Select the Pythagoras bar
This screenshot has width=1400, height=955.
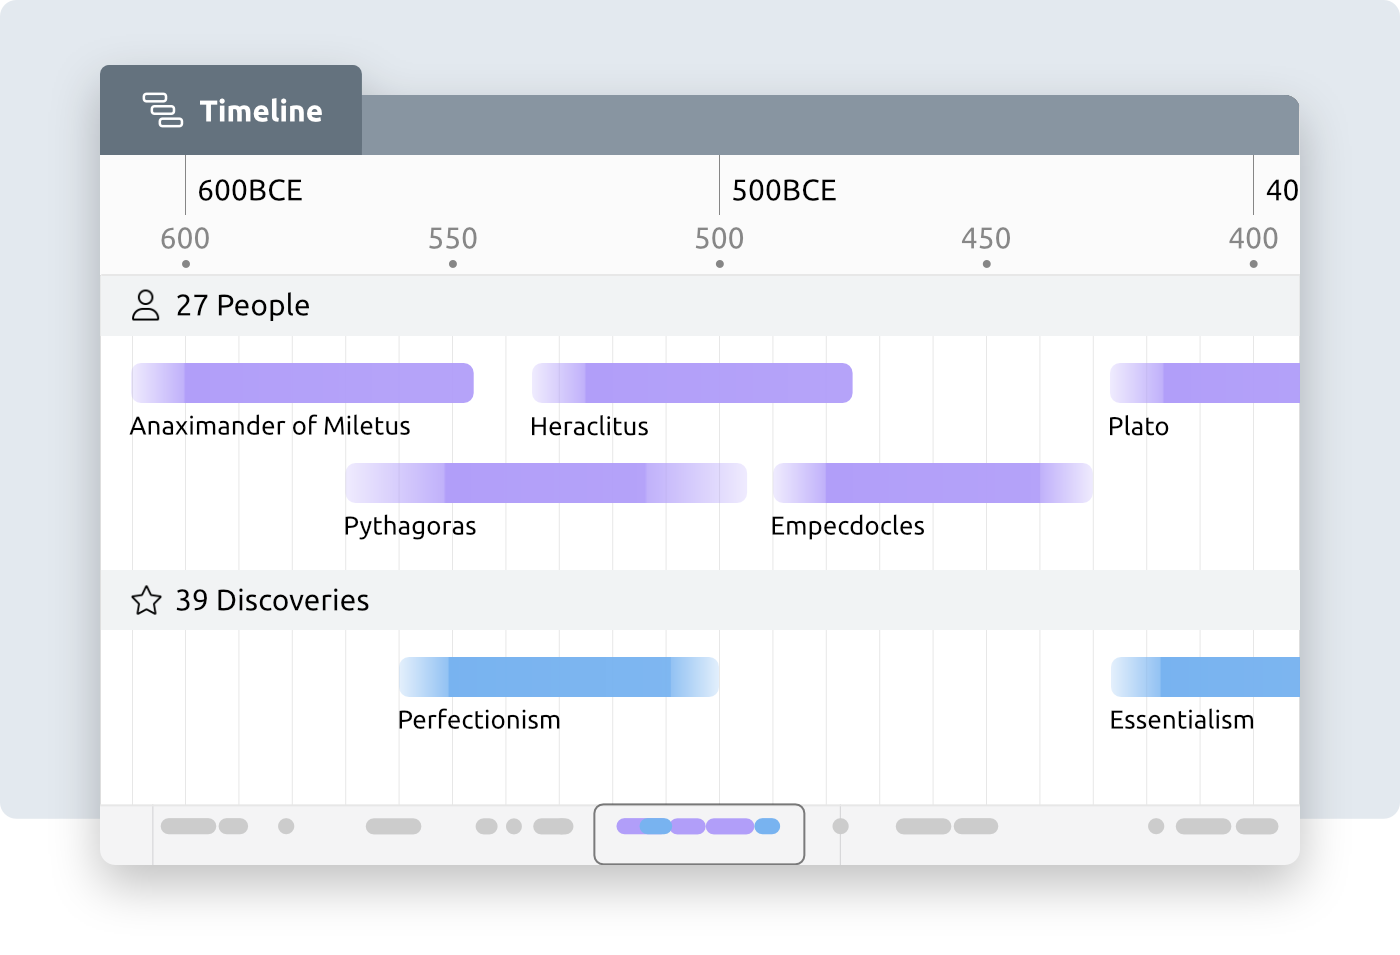tap(546, 483)
